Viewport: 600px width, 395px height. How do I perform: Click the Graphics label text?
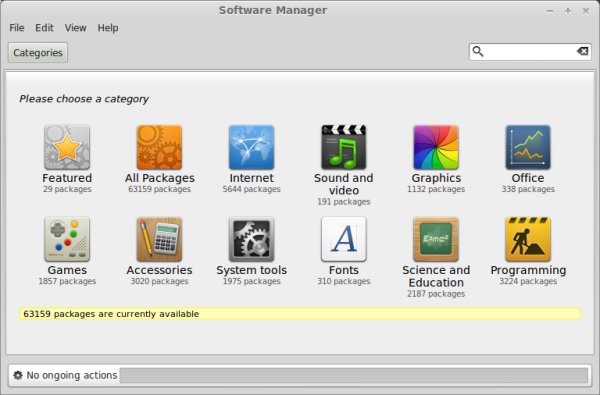click(436, 178)
